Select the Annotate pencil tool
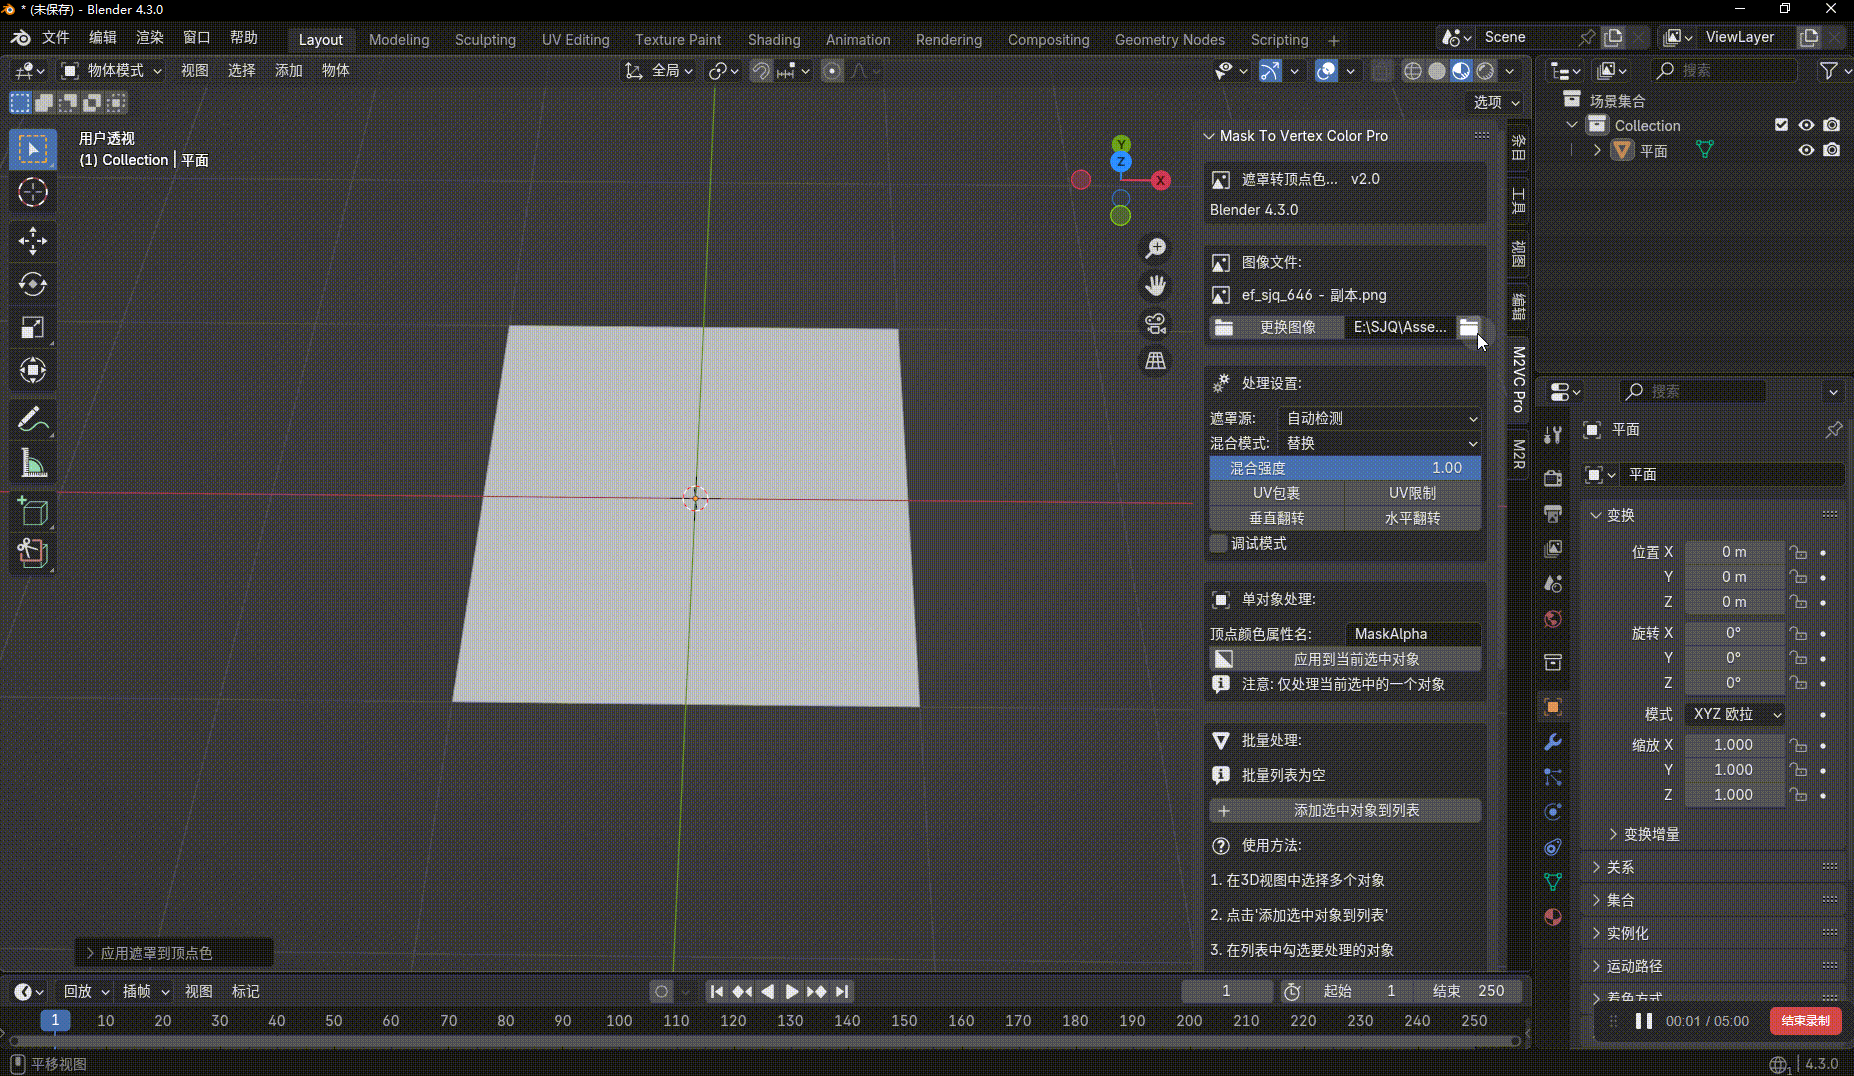 coord(32,419)
